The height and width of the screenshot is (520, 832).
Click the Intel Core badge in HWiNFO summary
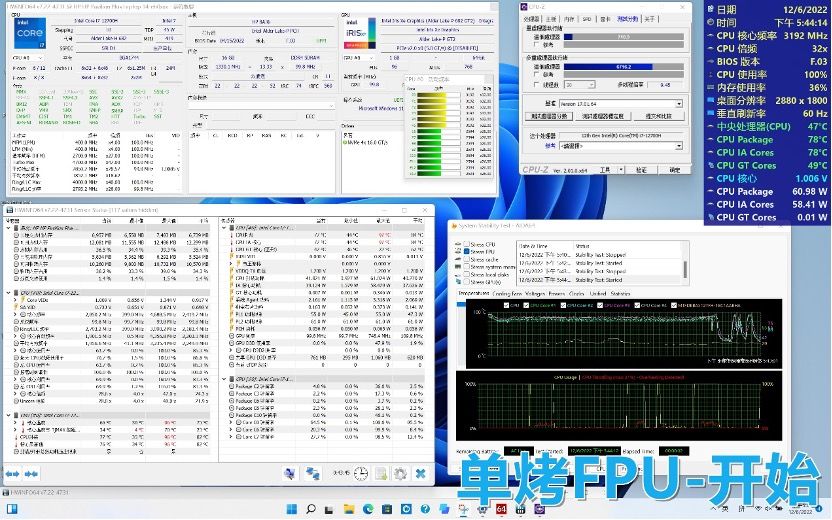[30, 33]
